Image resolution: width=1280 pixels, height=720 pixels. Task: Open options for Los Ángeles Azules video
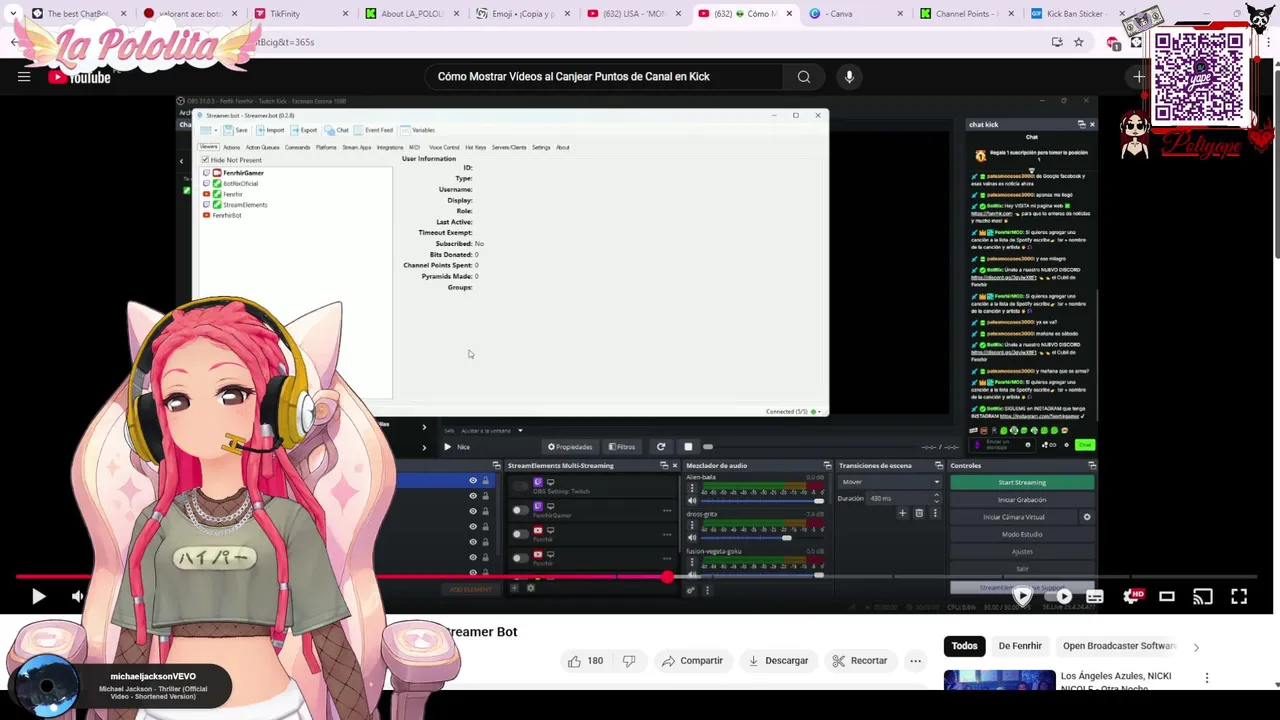click(1207, 678)
